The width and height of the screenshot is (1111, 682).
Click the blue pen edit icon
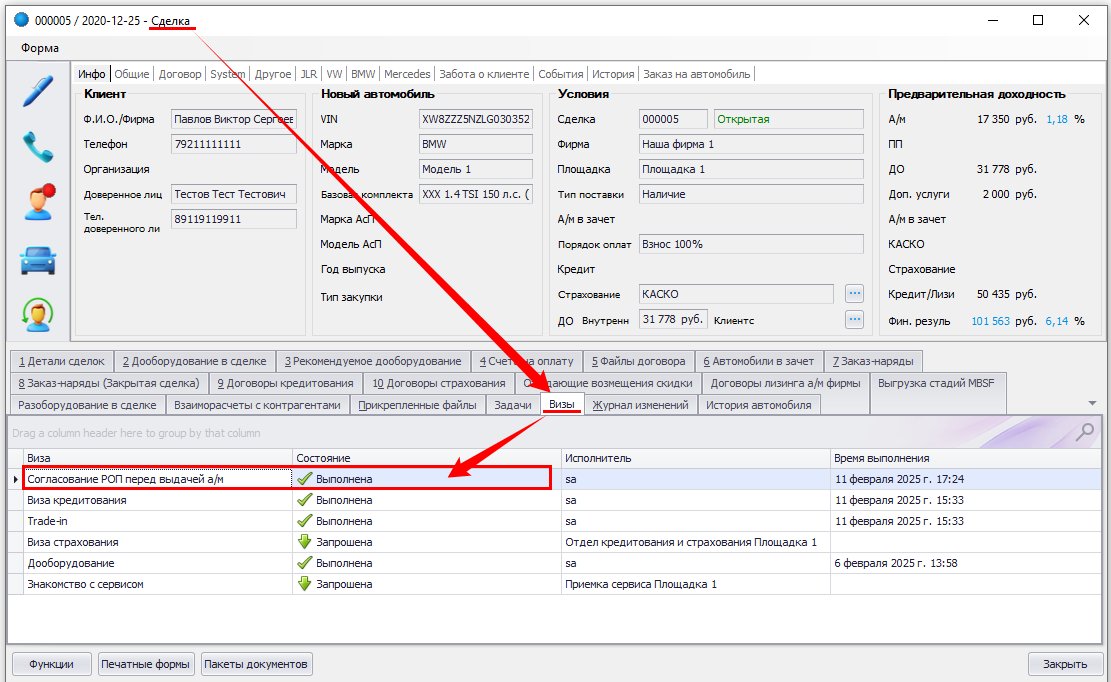[x=38, y=91]
